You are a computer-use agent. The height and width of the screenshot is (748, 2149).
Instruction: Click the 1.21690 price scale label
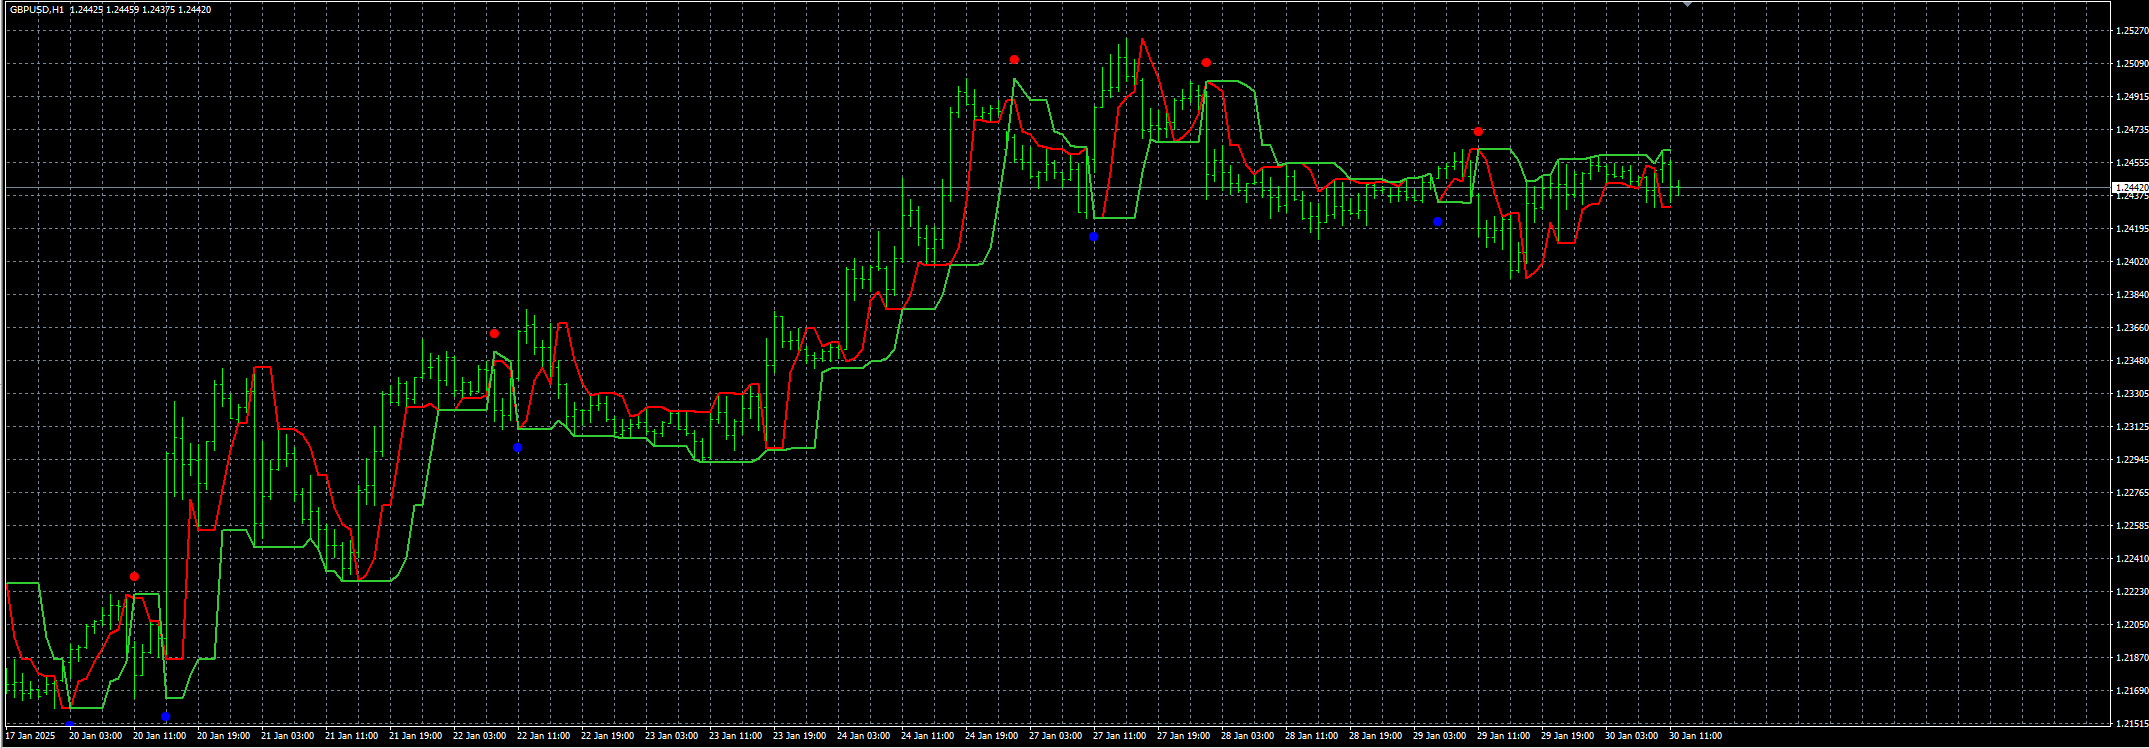(2132, 691)
